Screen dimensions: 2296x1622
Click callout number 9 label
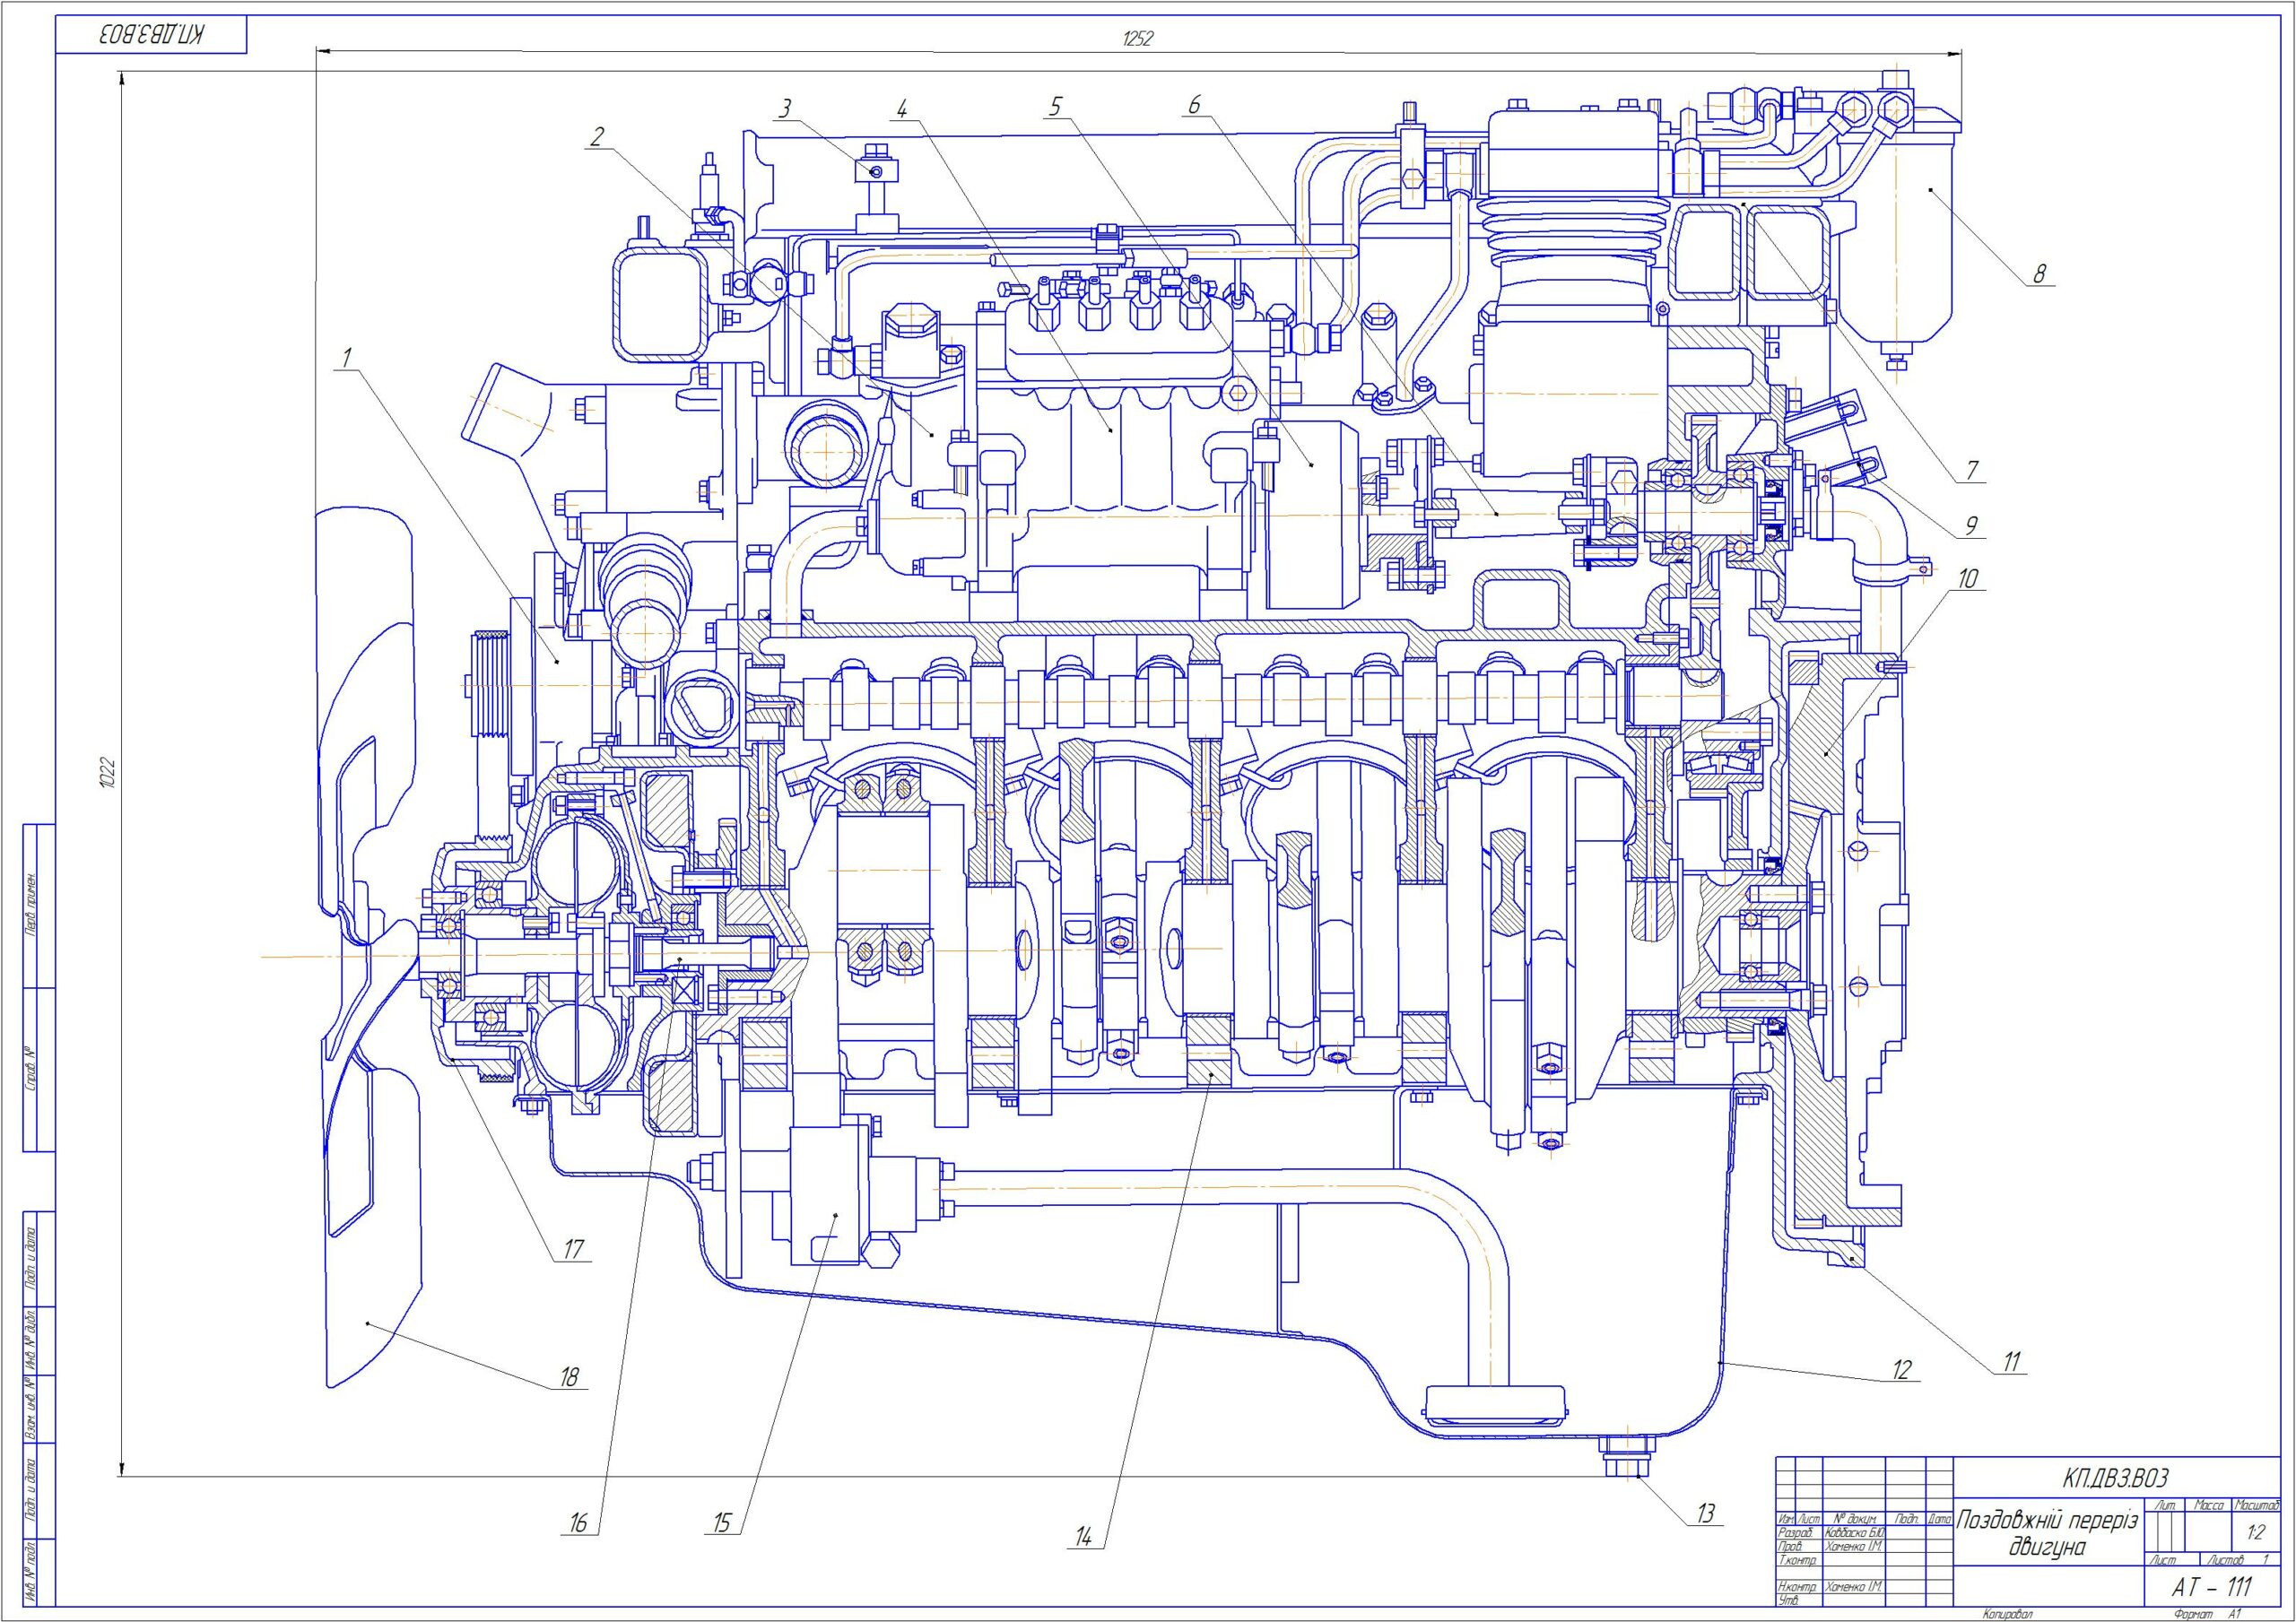tap(1971, 527)
